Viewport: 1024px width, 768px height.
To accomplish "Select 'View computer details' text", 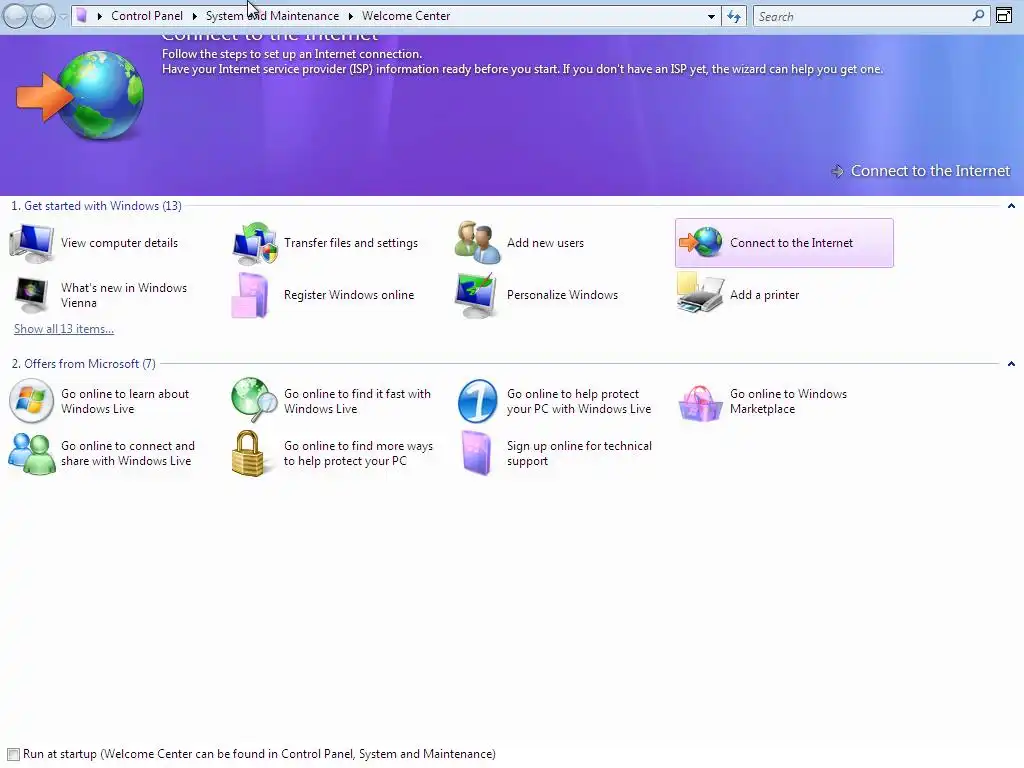I will (x=120, y=243).
